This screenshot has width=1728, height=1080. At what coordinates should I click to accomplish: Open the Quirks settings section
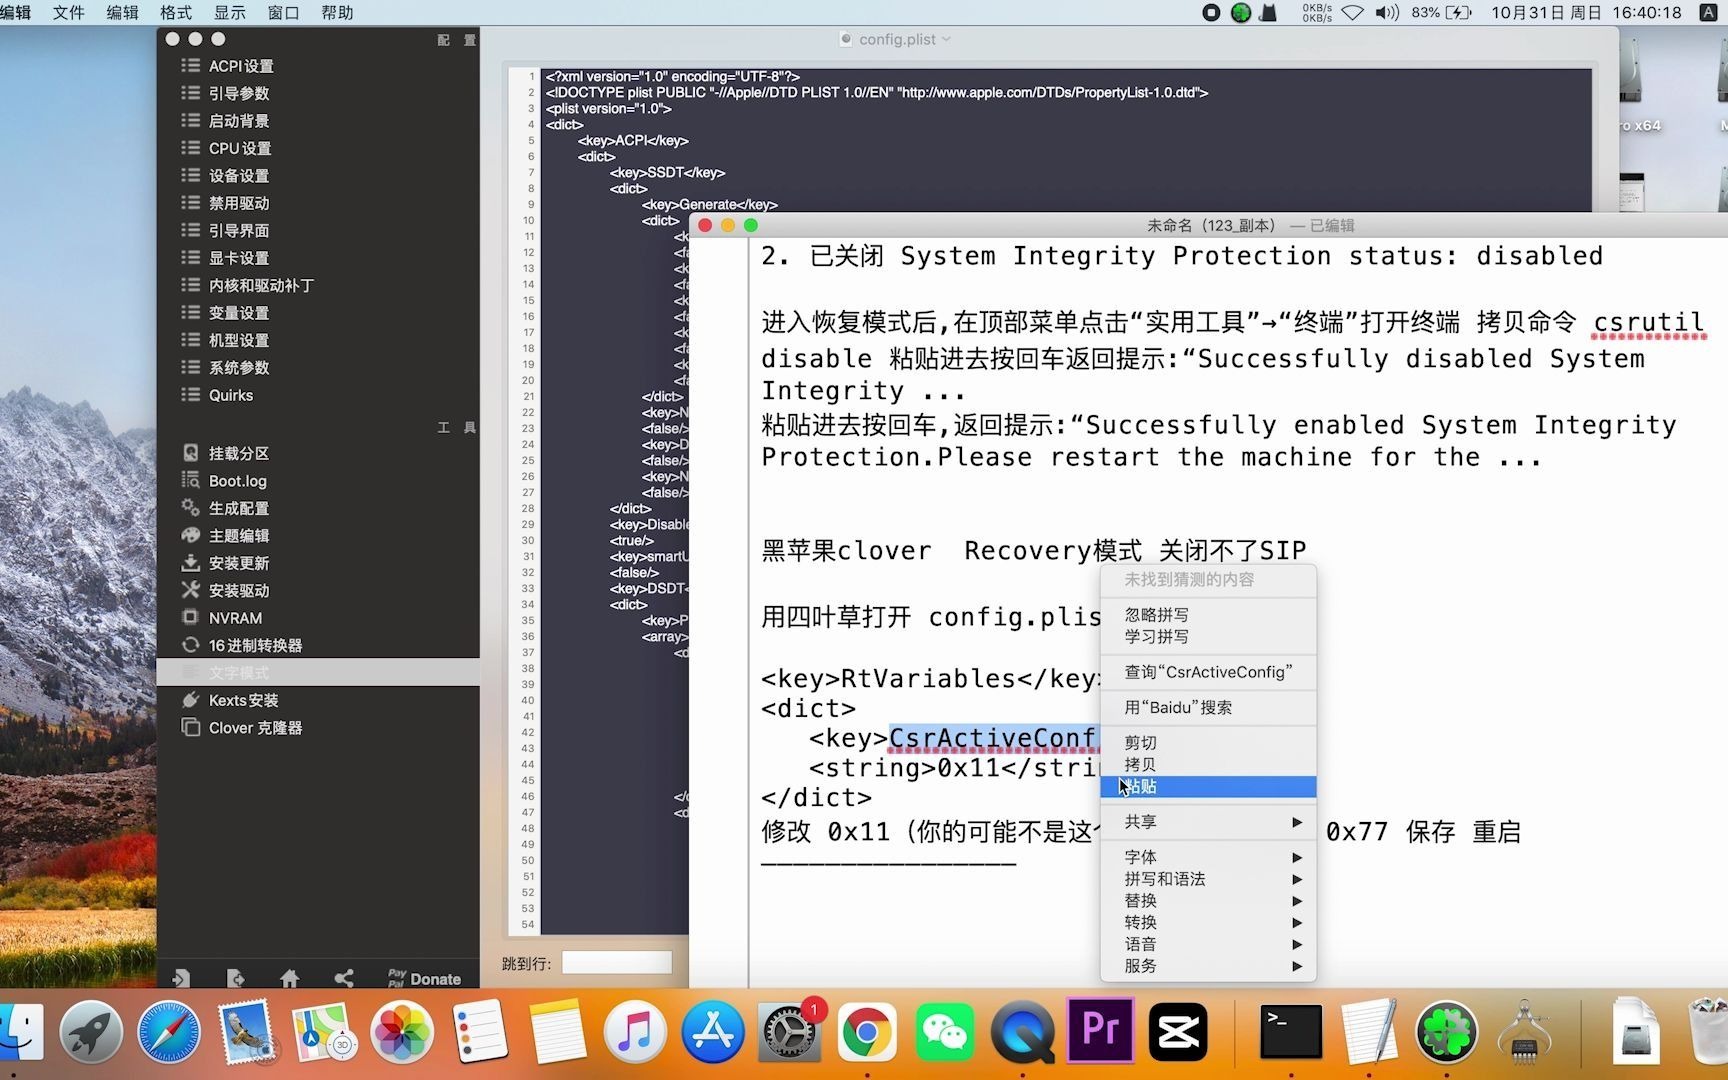tap(230, 394)
